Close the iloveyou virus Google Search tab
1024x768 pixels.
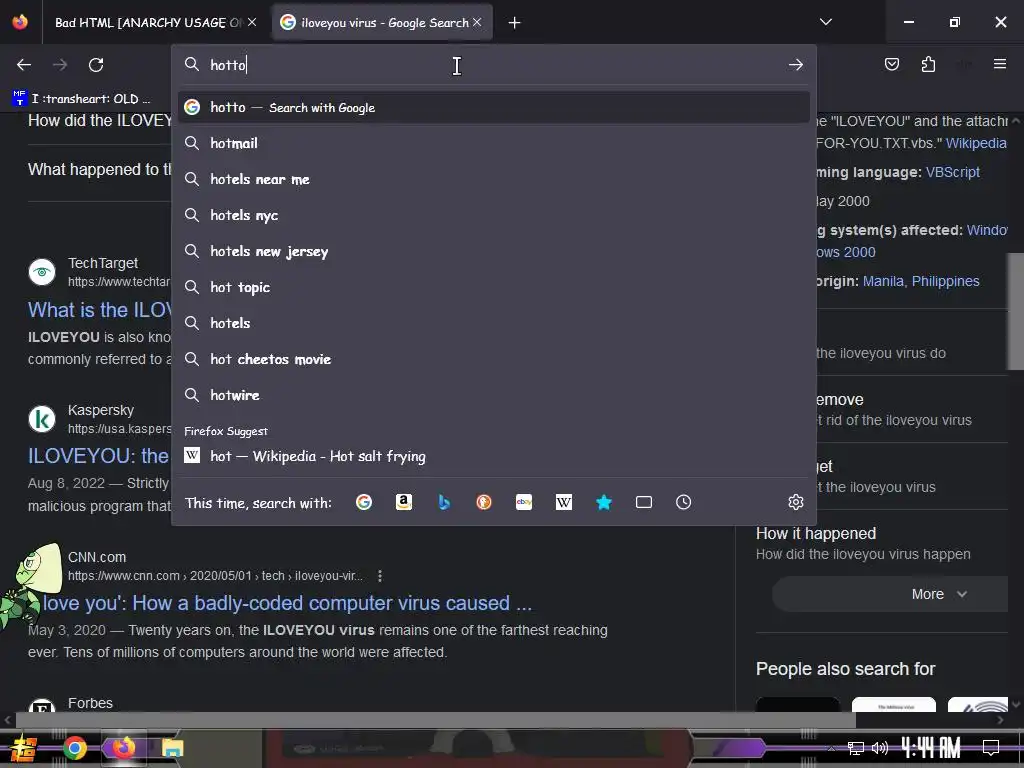pyautogui.click(x=477, y=22)
